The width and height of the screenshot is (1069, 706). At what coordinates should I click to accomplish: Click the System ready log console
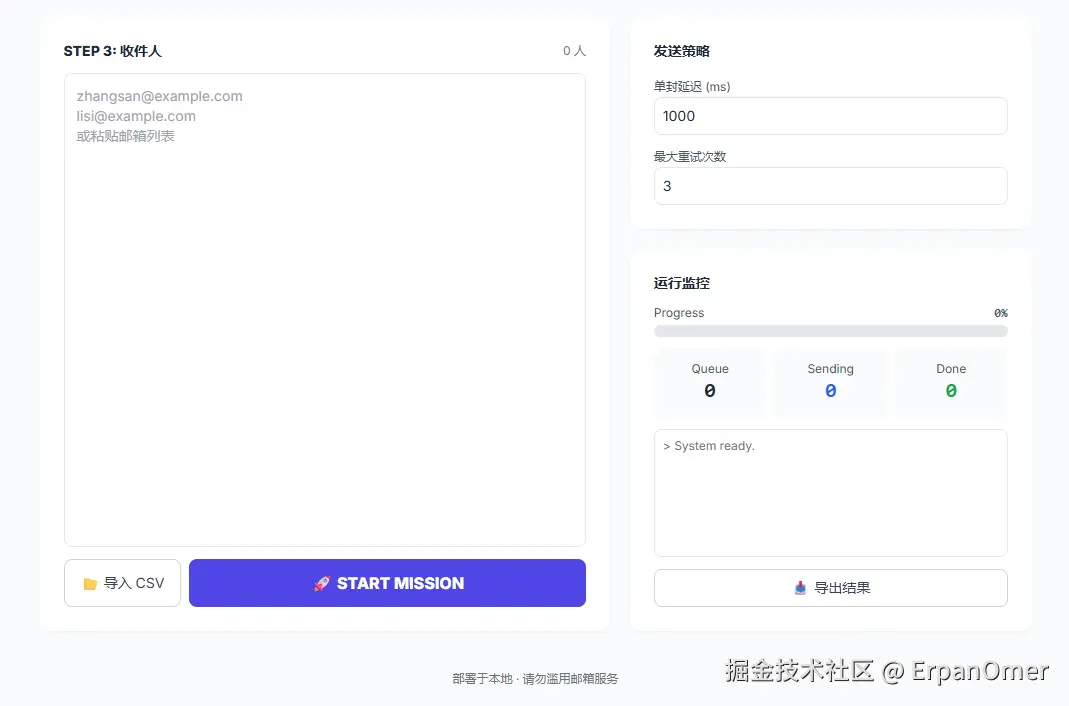tap(830, 492)
